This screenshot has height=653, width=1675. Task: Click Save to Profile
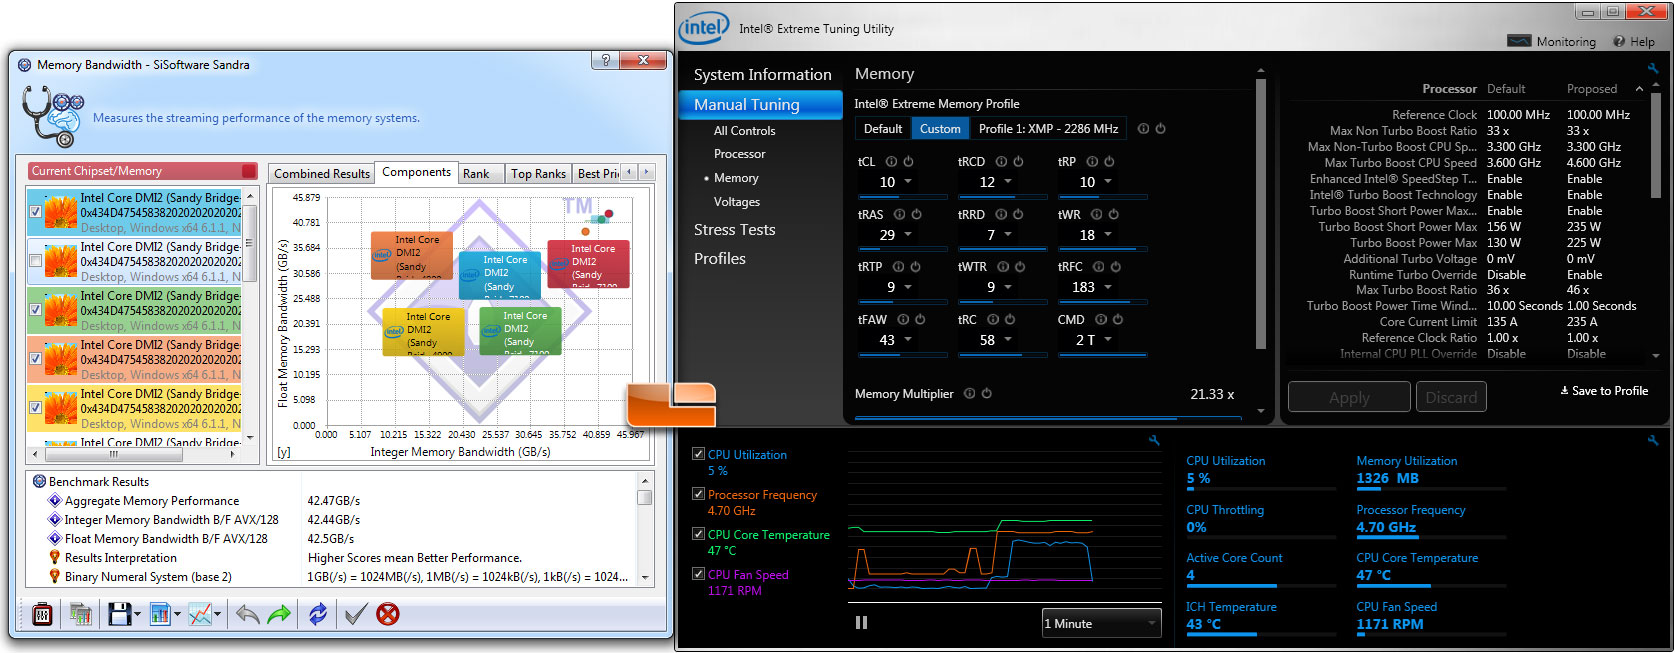(x=1604, y=391)
